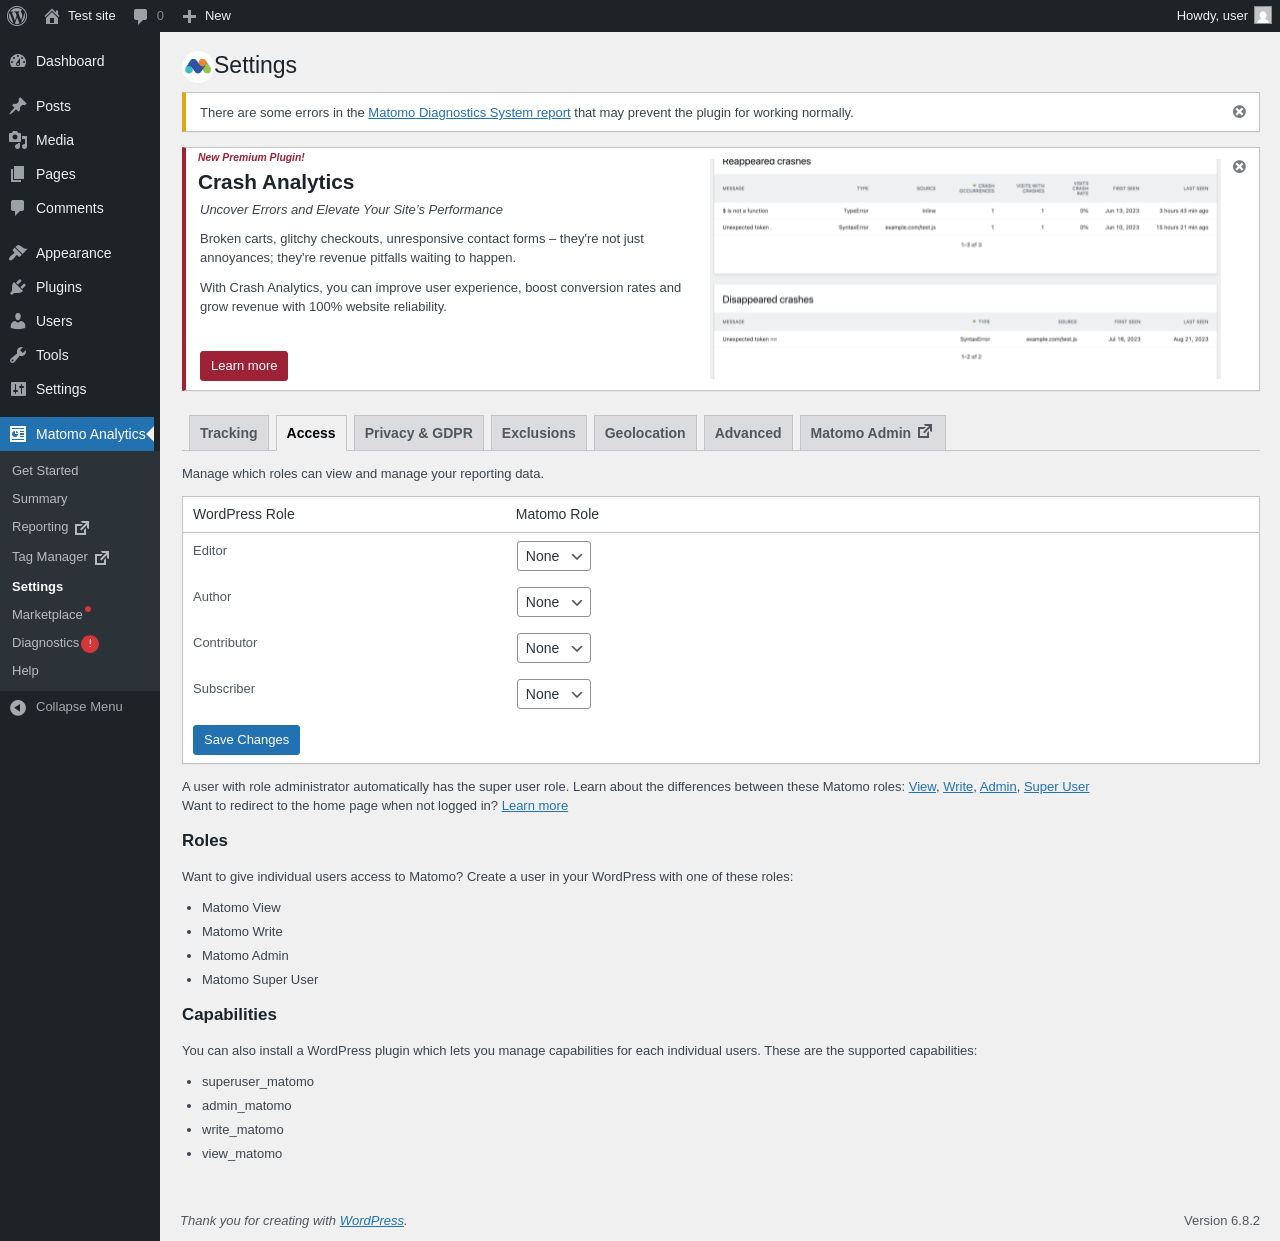Click the Comments speech bubble icon in sidebar
Viewport: 1280px width, 1241px height.
coord(18,208)
